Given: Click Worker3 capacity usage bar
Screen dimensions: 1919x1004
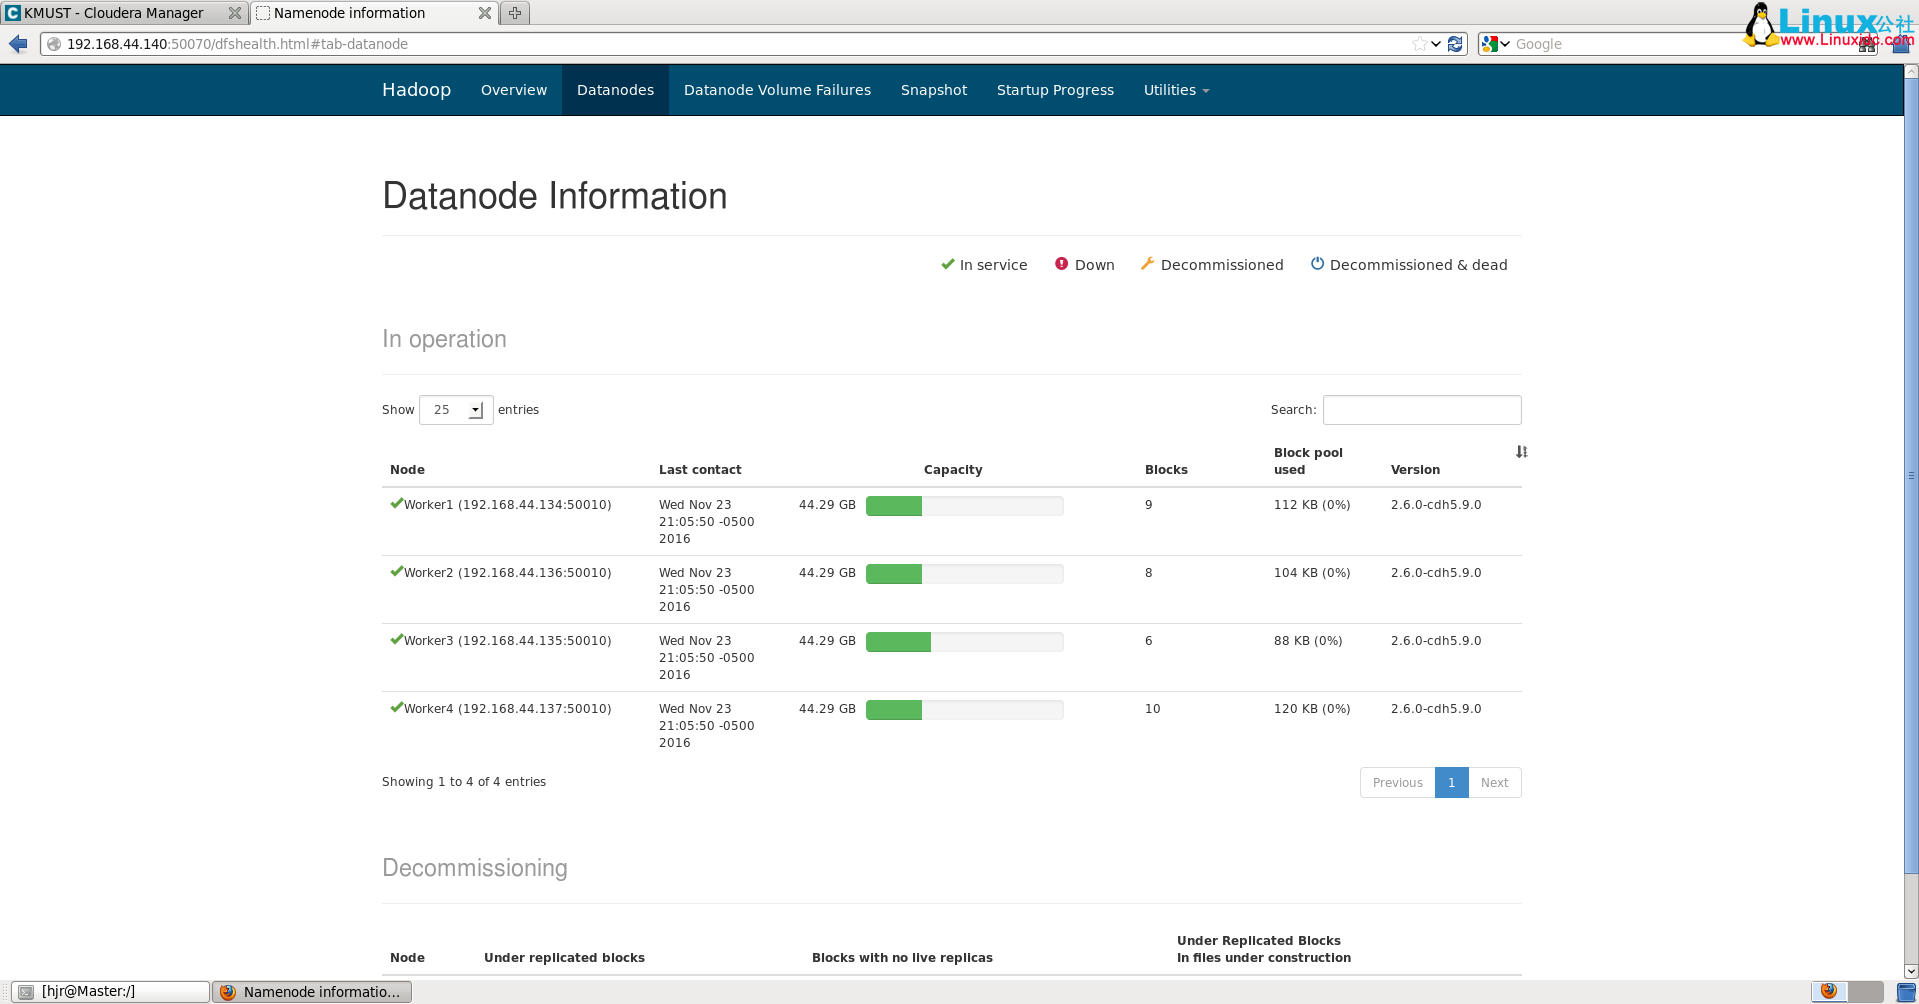Looking at the screenshot, I should 964,642.
